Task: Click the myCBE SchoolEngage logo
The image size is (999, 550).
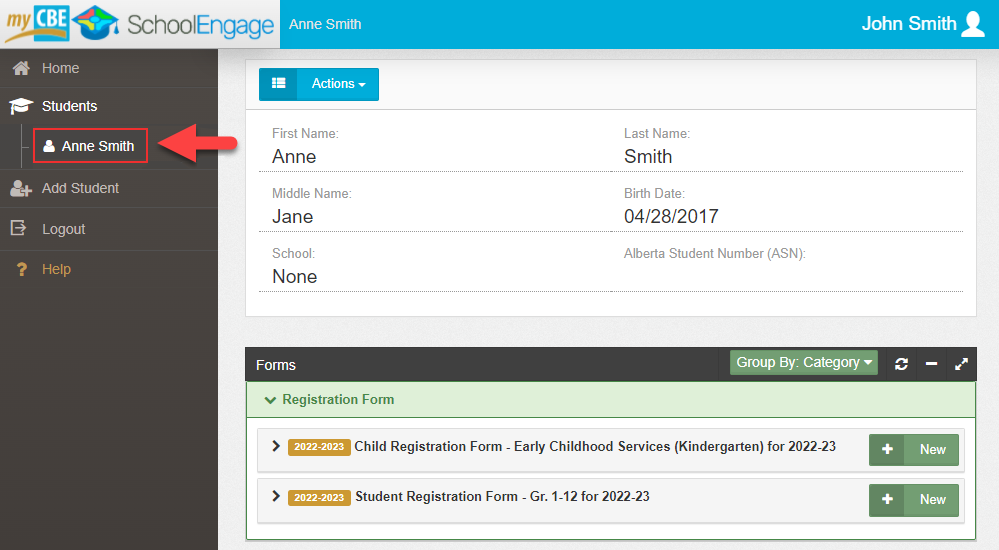Action: [x=138, y=24]
